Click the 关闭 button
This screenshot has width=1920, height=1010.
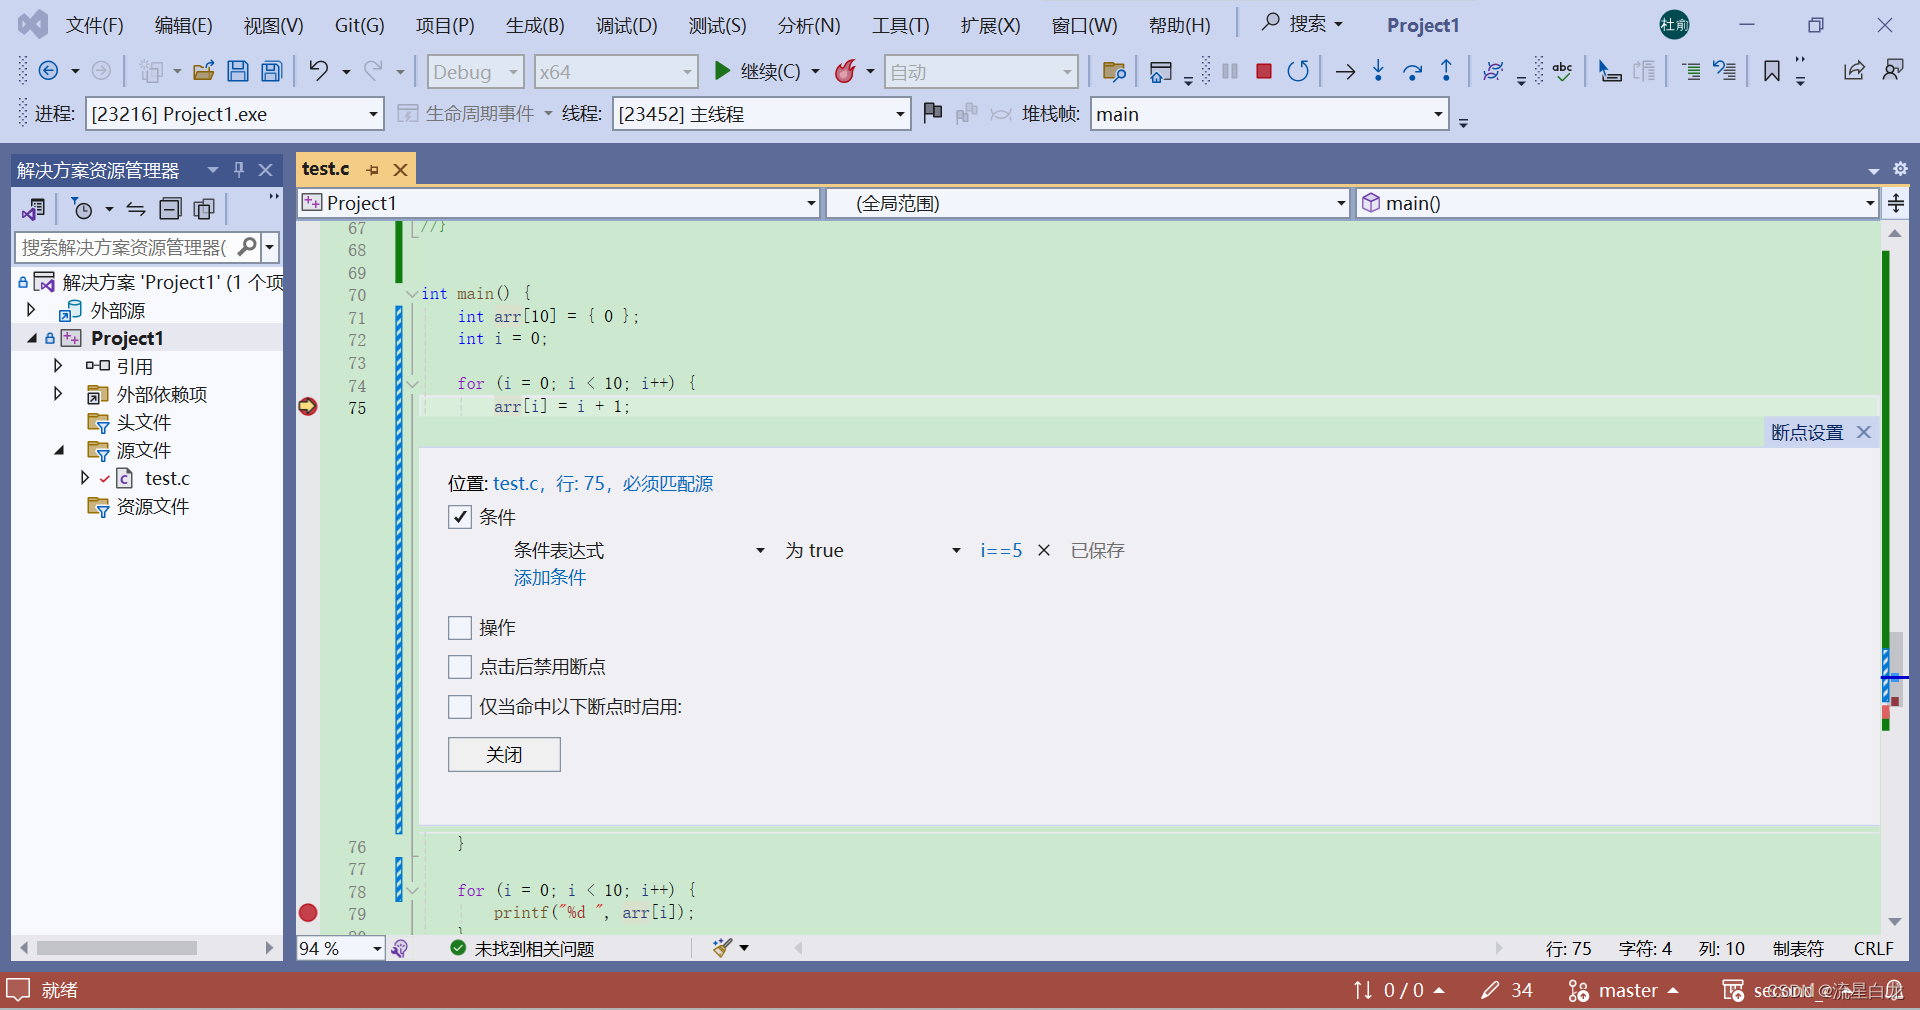pyautogui.click(x=504, y=754)
